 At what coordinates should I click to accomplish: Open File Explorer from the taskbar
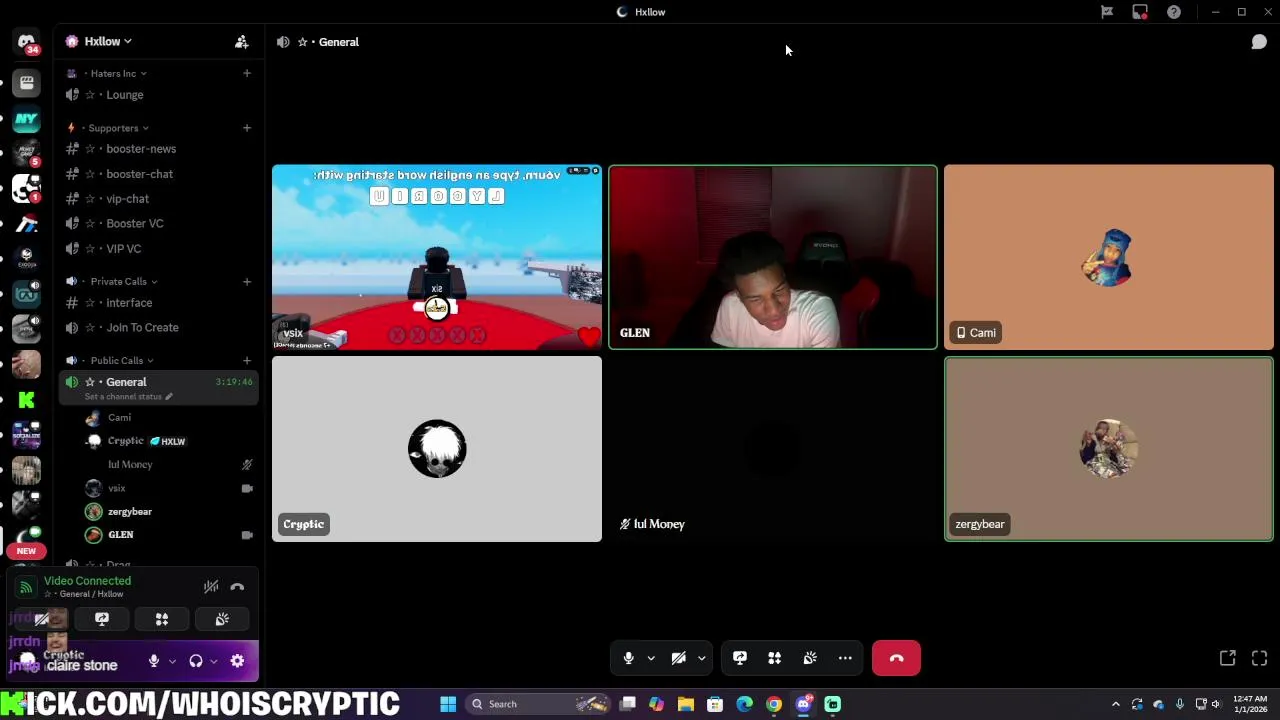point(686,704)
